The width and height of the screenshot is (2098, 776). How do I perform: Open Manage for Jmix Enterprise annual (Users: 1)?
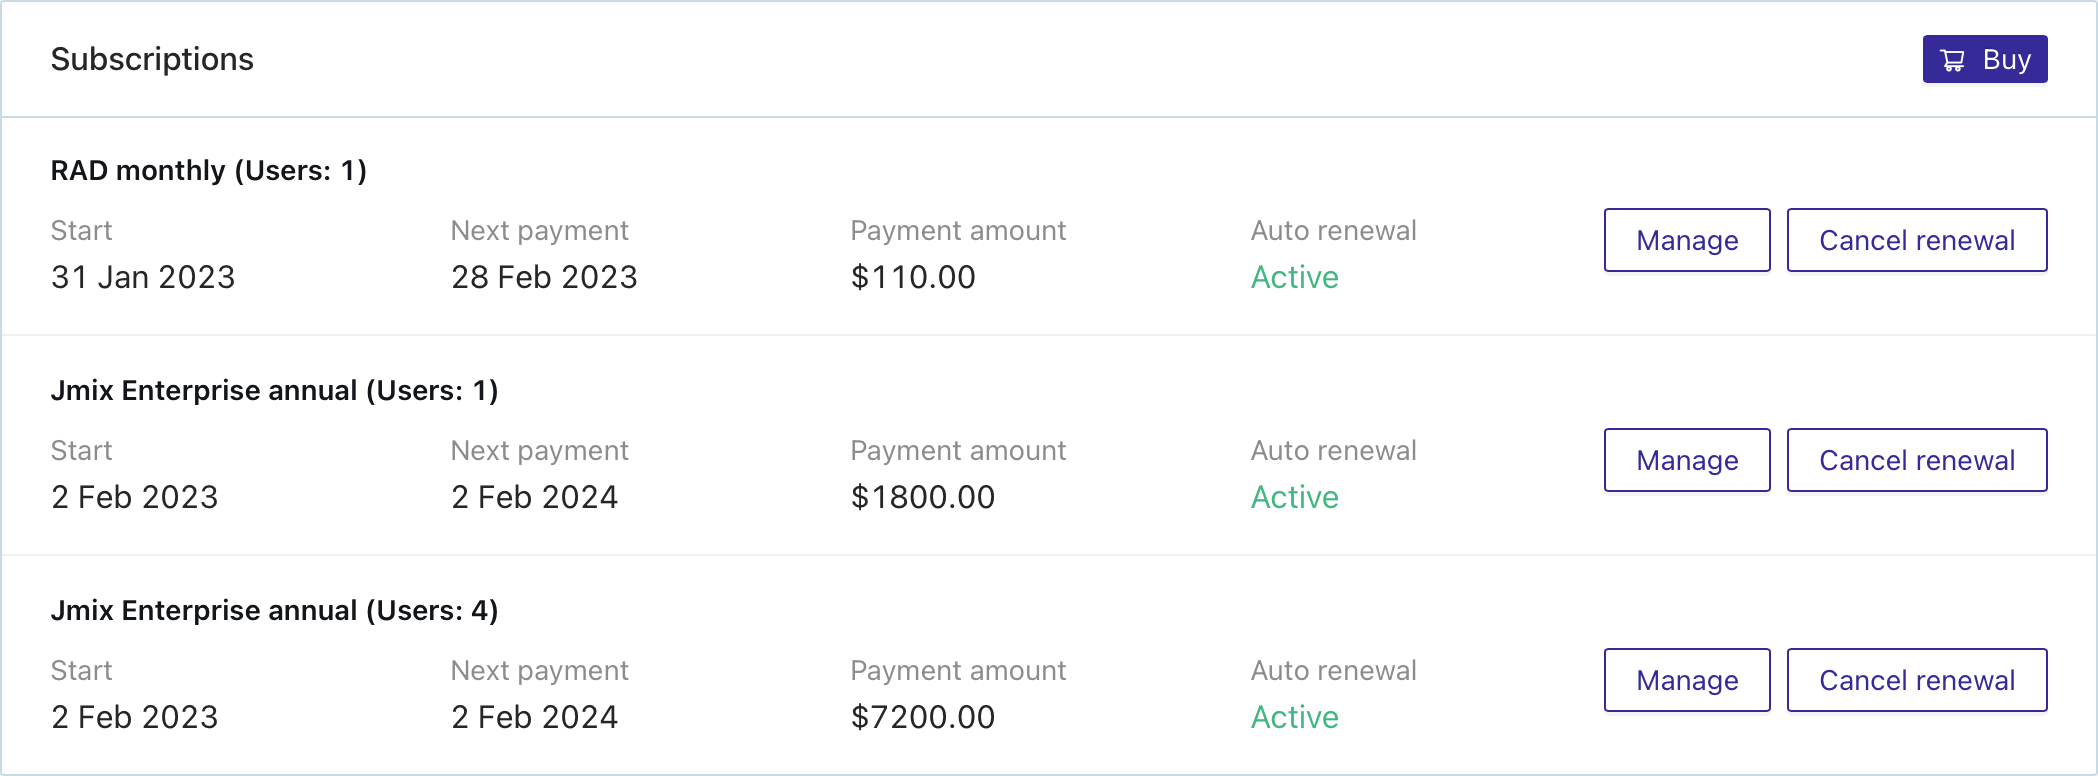[1686, 460]
